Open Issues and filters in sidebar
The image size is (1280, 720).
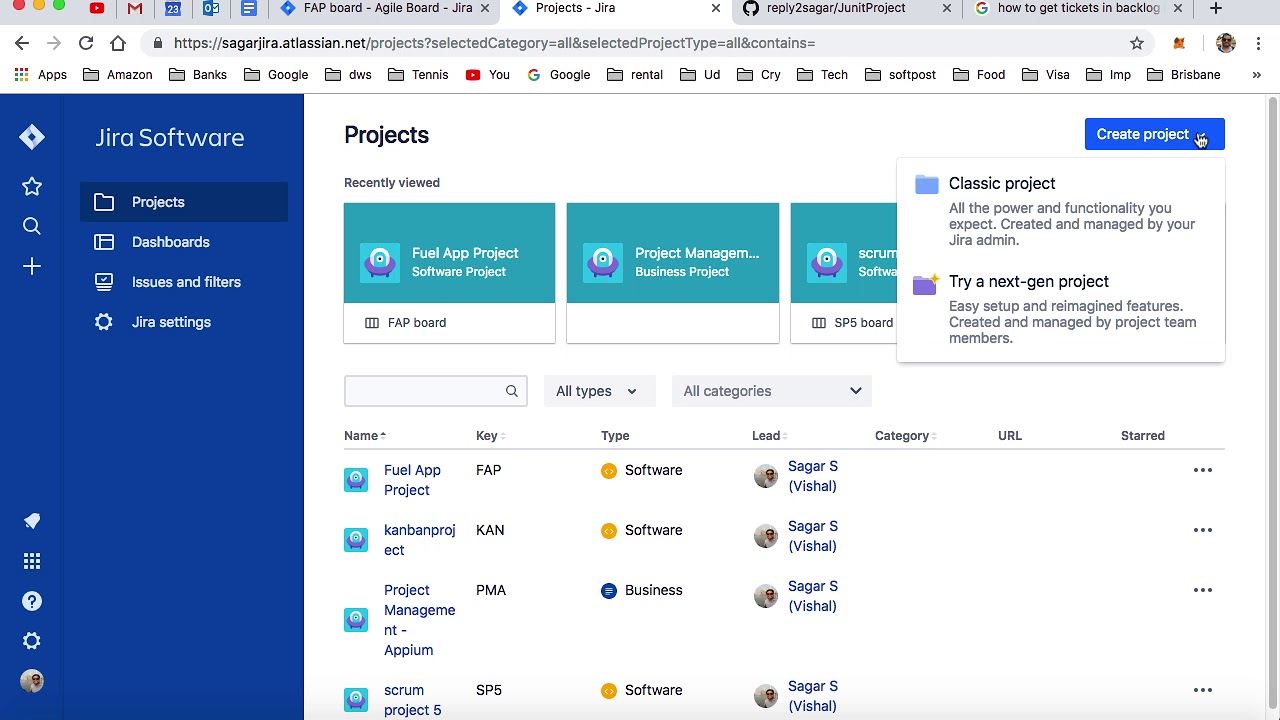[184, 282]
